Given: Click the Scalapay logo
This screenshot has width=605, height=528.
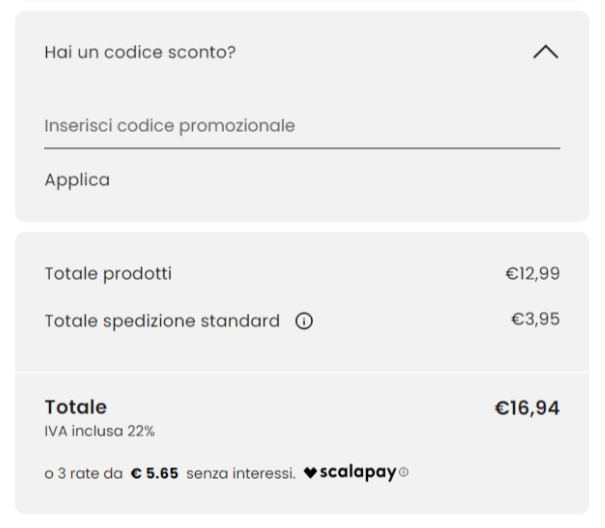Looking at the screenshot, I should point(356,473).
